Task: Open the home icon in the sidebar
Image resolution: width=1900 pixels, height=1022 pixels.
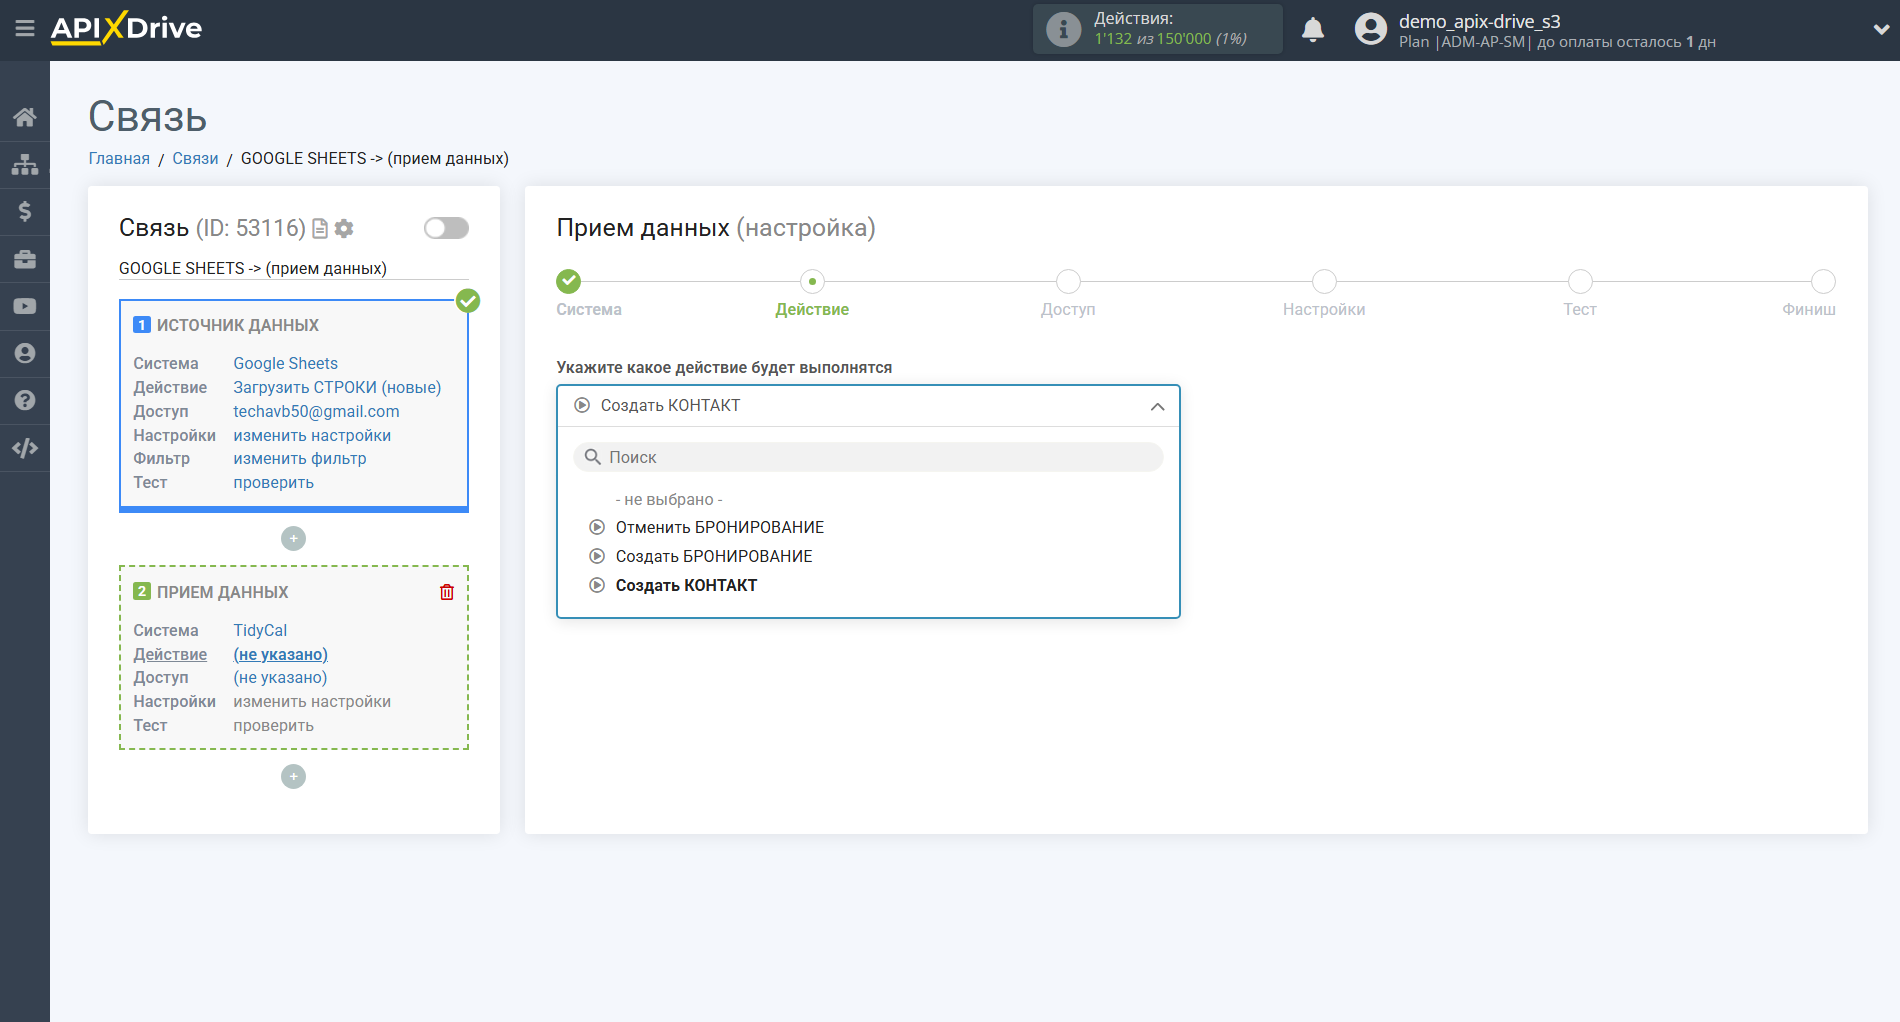Action: 25,117
